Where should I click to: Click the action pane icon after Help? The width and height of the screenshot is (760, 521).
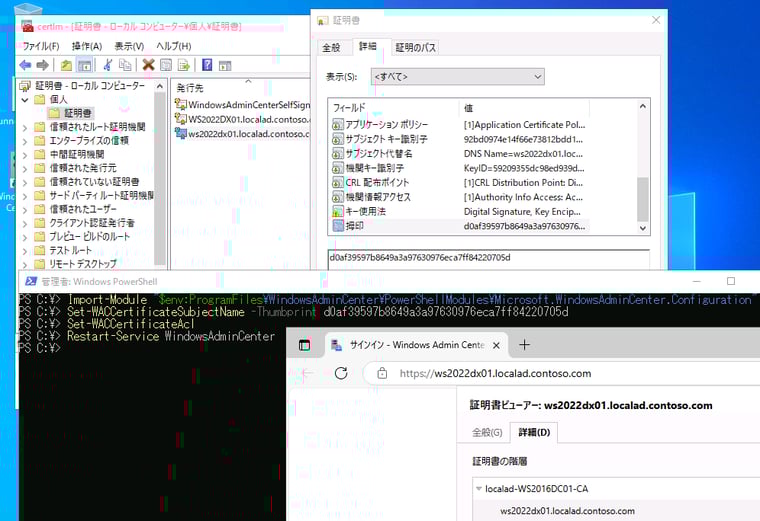pyautogui.click(x=225, y=65)
